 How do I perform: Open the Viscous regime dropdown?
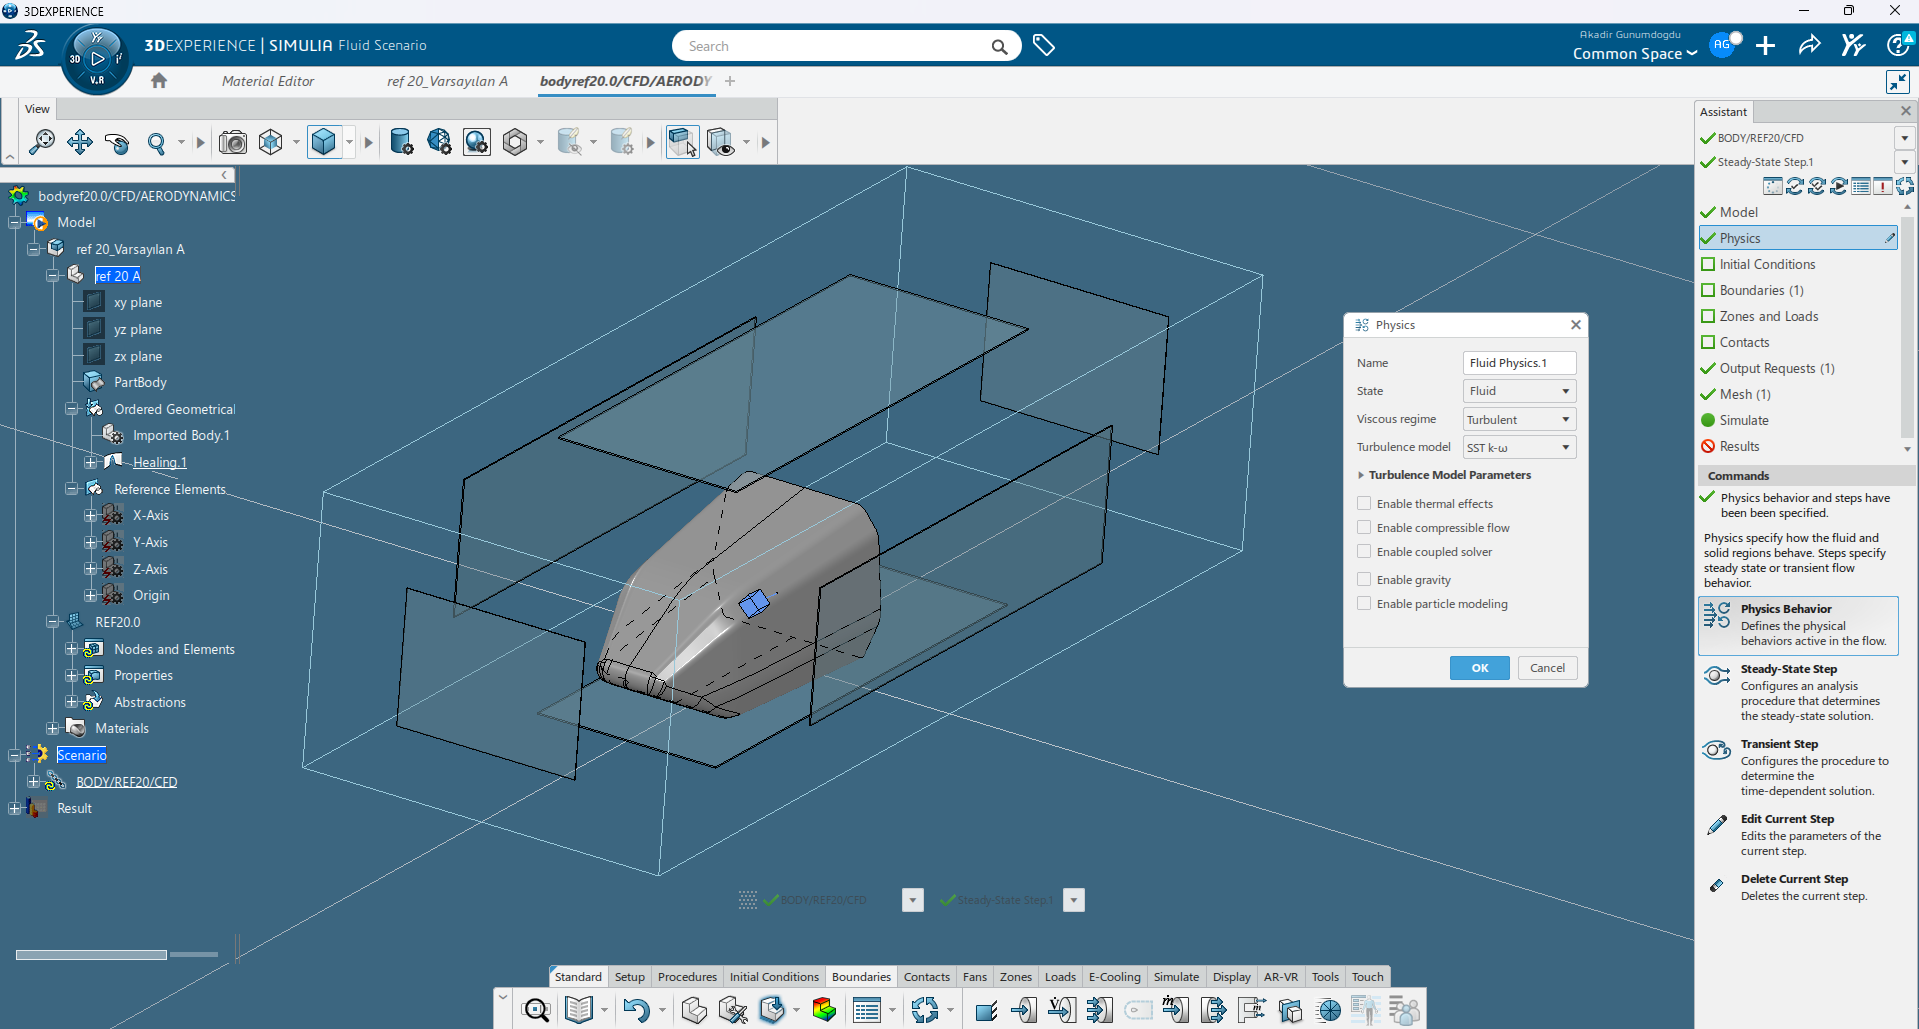coord(1519,419)
